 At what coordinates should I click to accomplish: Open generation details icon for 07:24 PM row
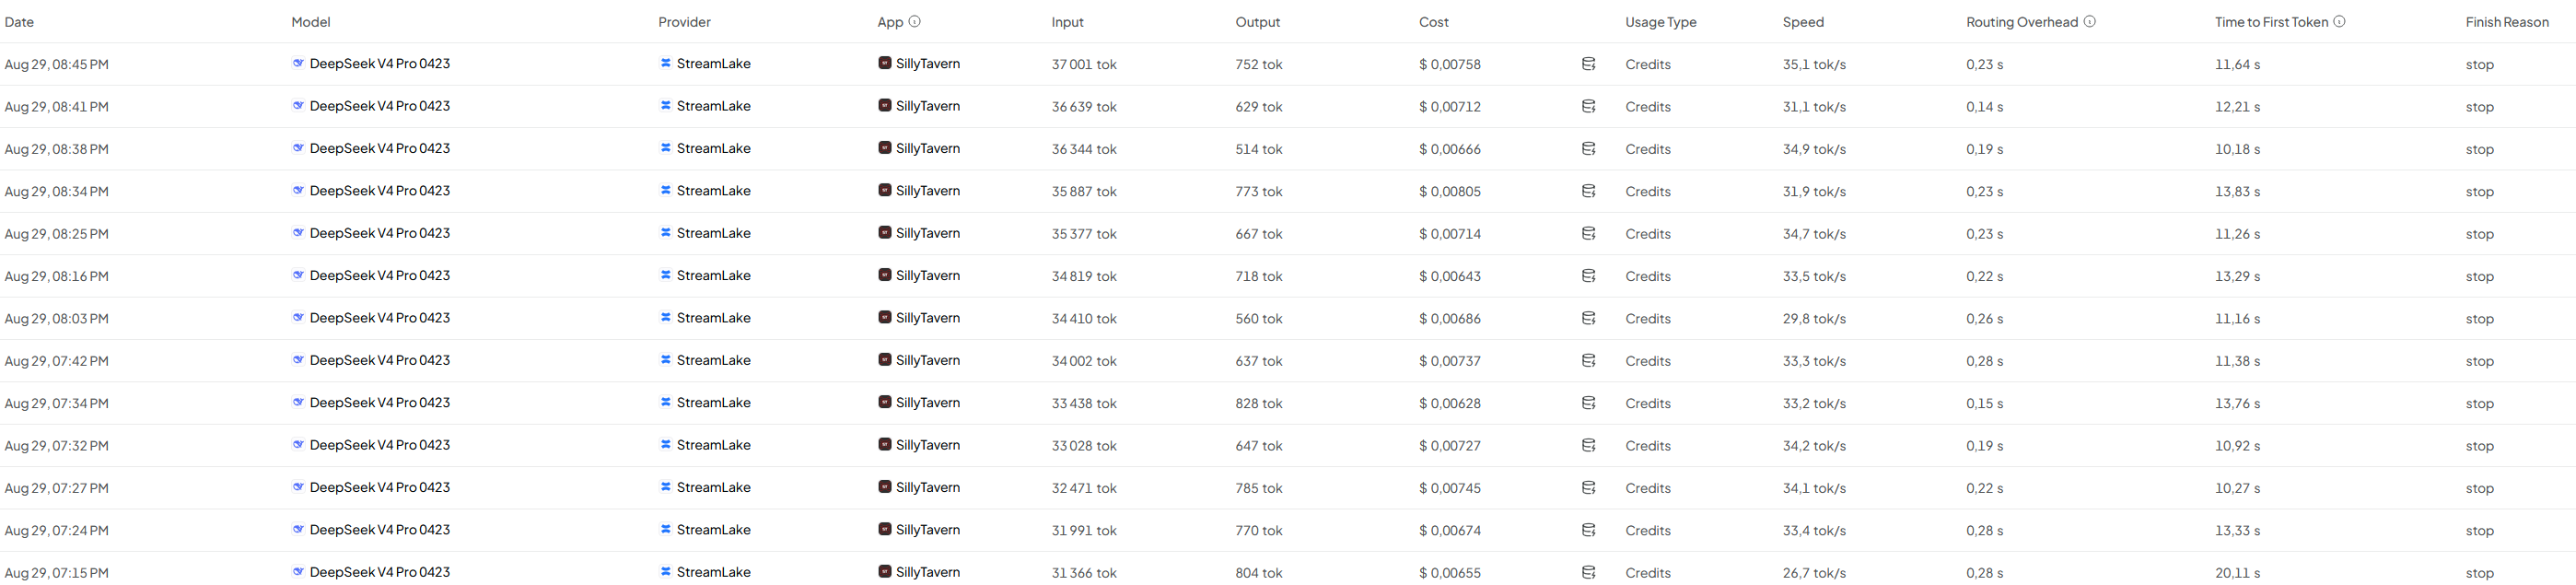(1588, 530)
